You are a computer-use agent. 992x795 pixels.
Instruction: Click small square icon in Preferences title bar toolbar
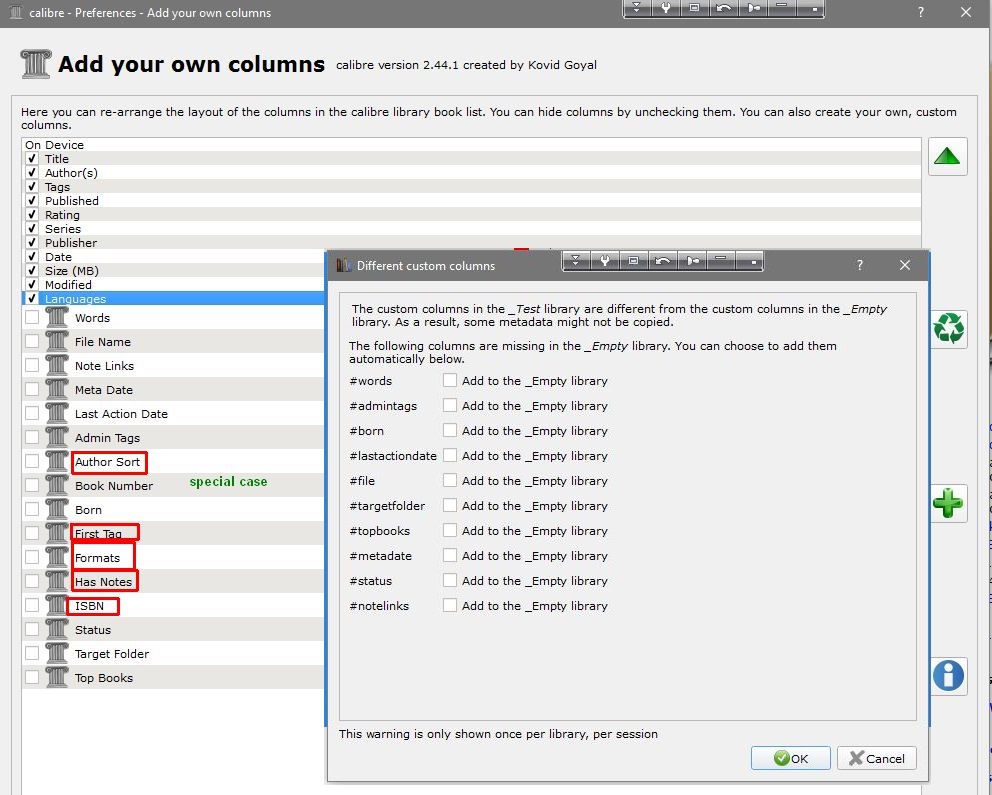810,8
